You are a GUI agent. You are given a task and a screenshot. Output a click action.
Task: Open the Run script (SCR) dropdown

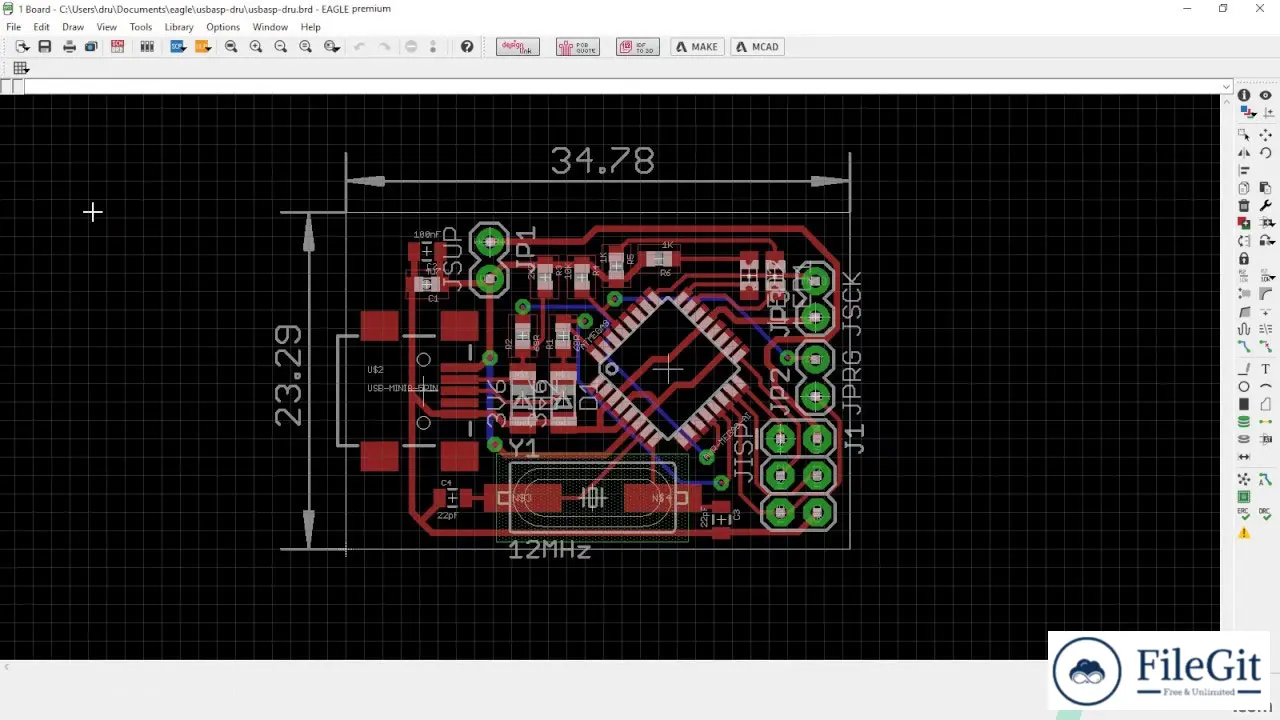[x=178, y=47]
